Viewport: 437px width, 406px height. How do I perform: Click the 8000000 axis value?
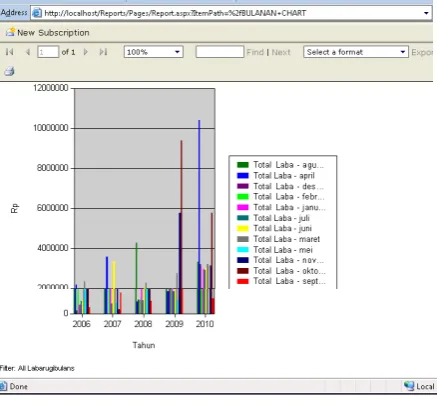click(x=53, y=168)
